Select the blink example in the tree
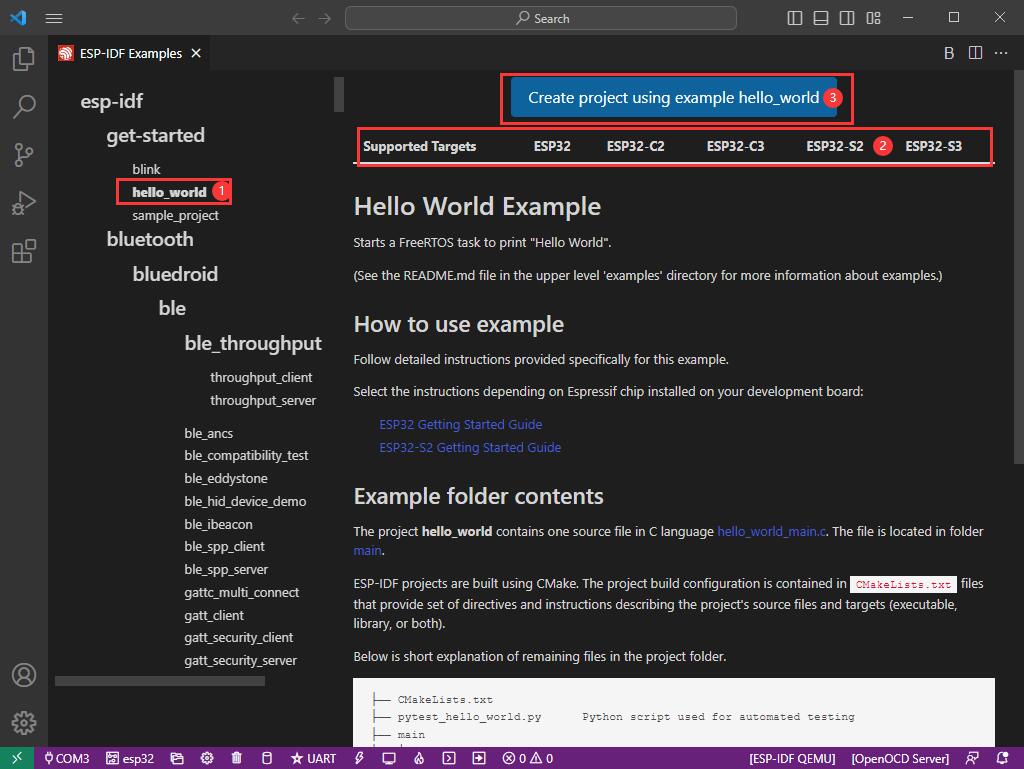 tap(146, 169)
